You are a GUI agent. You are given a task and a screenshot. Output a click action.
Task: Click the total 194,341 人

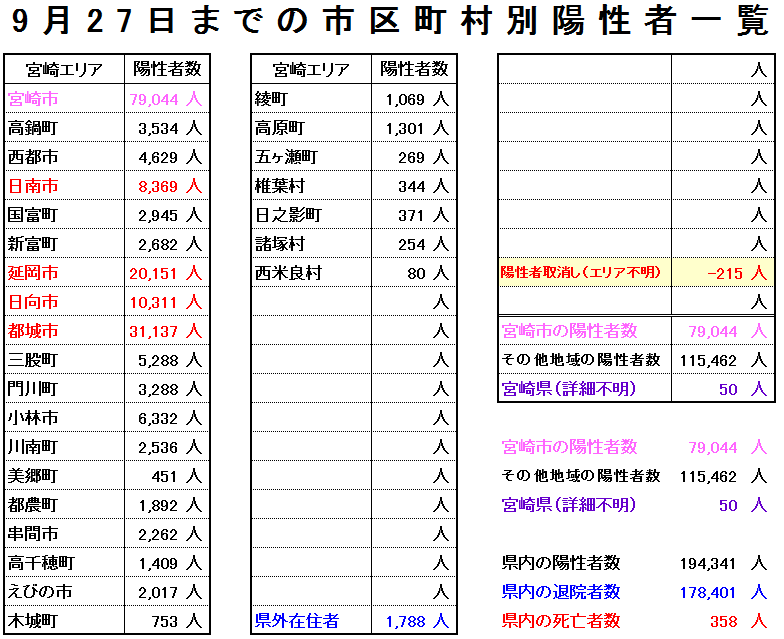(723, 564)
